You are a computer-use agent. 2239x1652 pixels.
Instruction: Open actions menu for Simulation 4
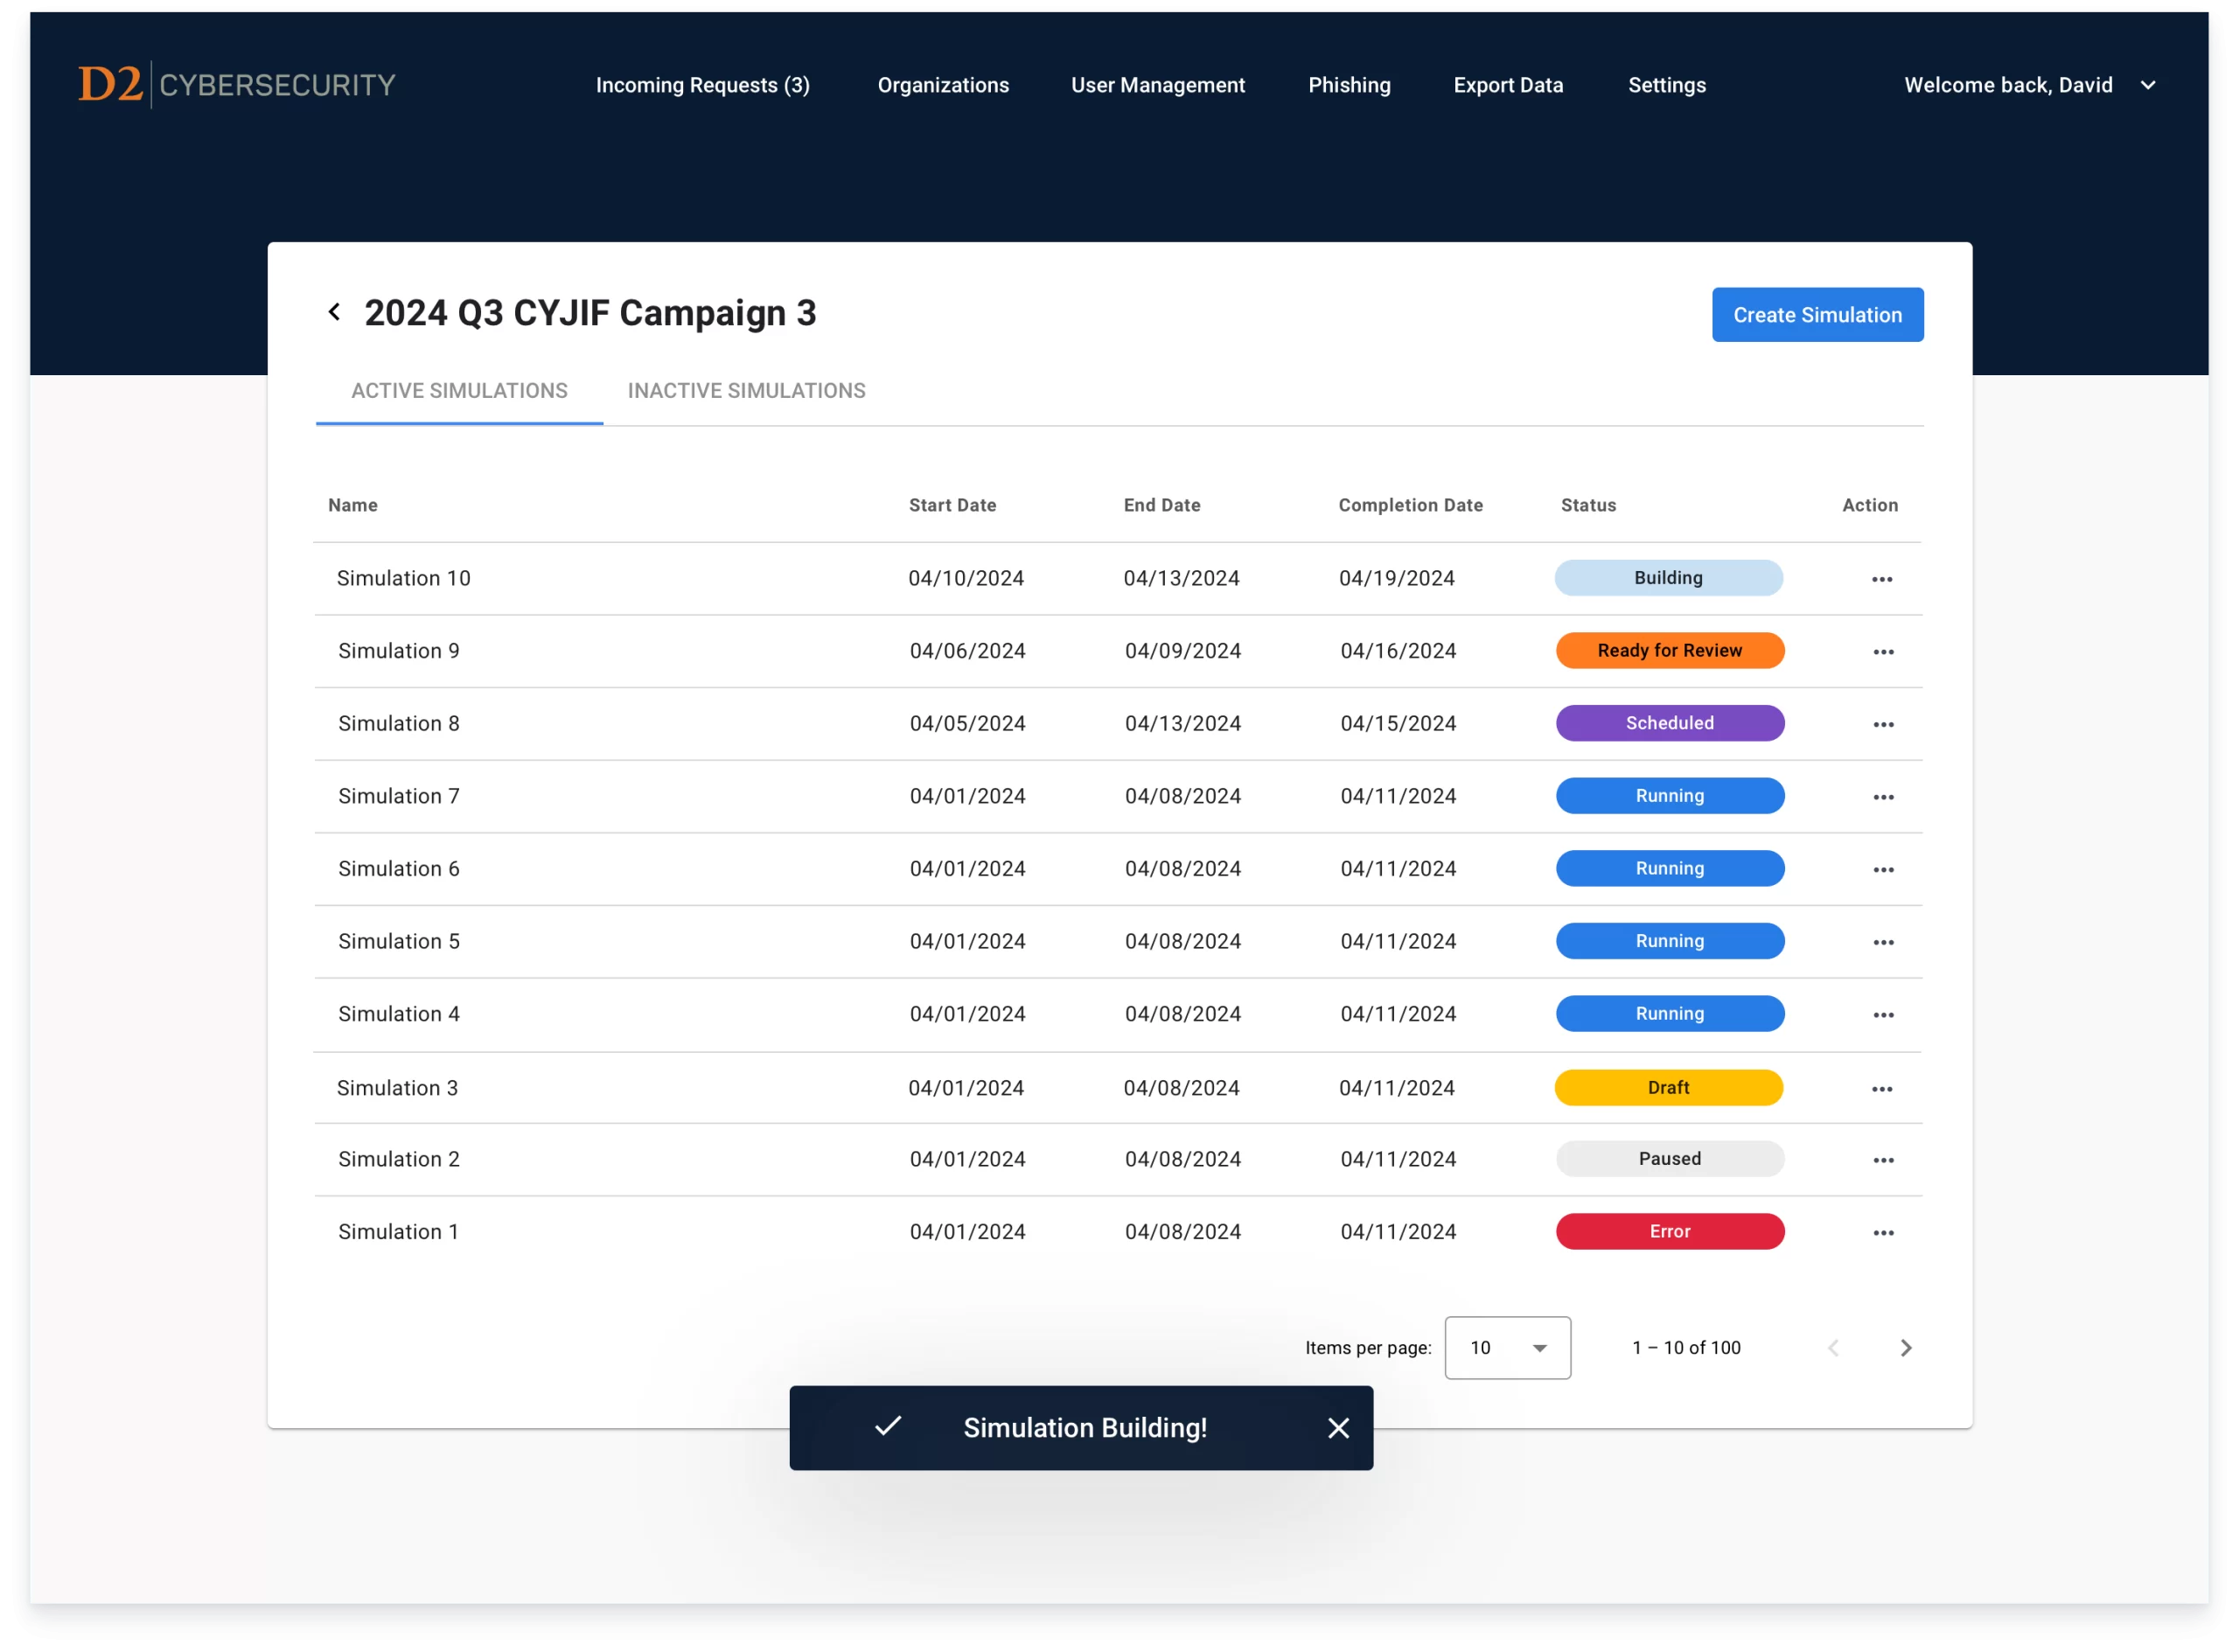coord(1883,1015)
